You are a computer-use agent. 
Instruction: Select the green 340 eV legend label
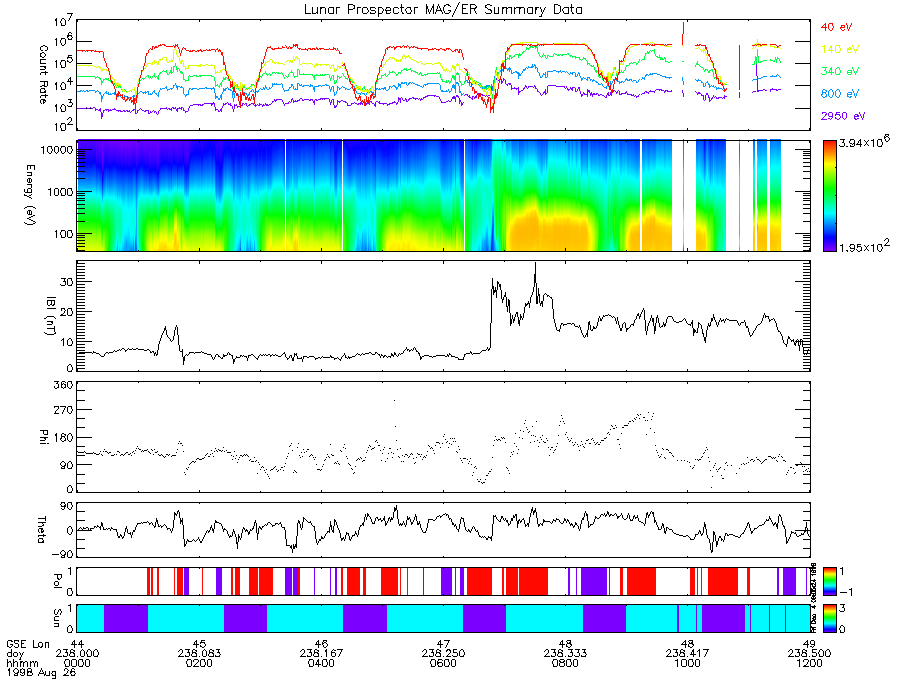[840, 71]
